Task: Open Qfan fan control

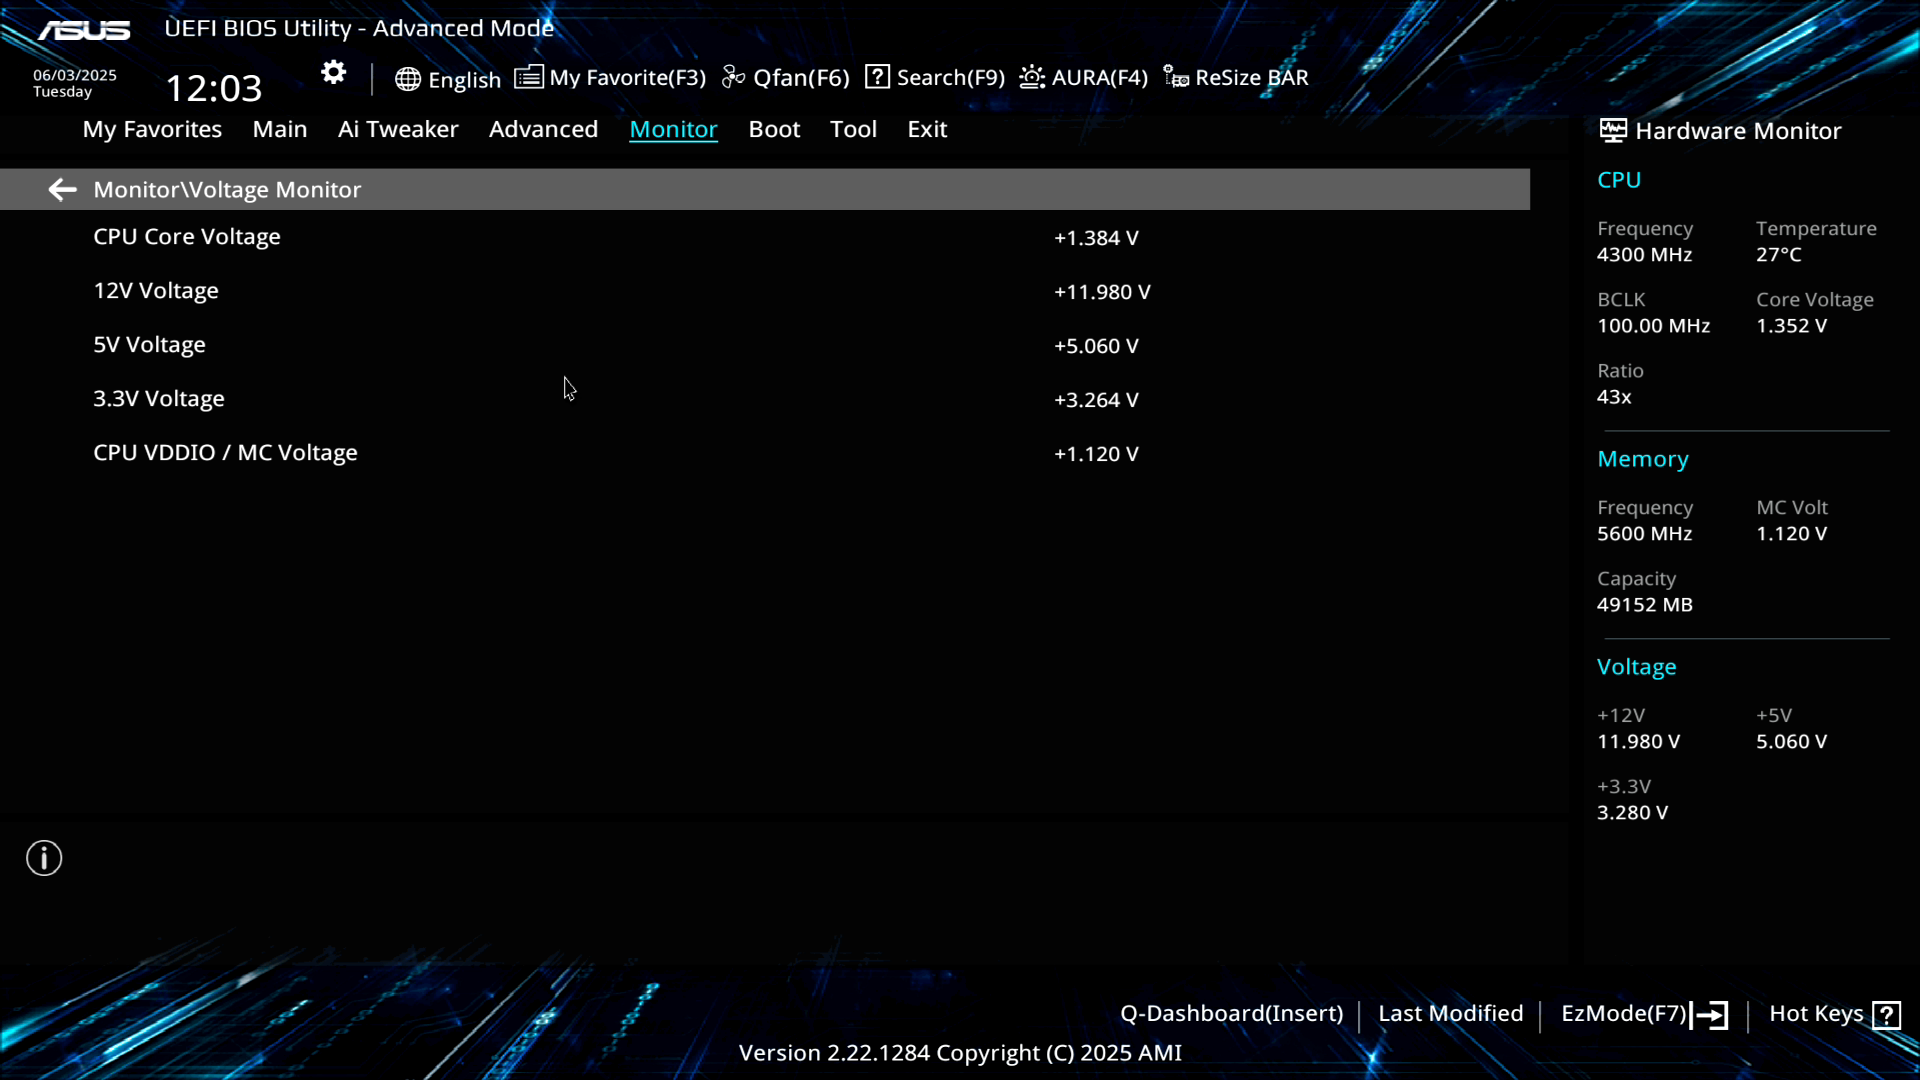Action: point(786,78)
